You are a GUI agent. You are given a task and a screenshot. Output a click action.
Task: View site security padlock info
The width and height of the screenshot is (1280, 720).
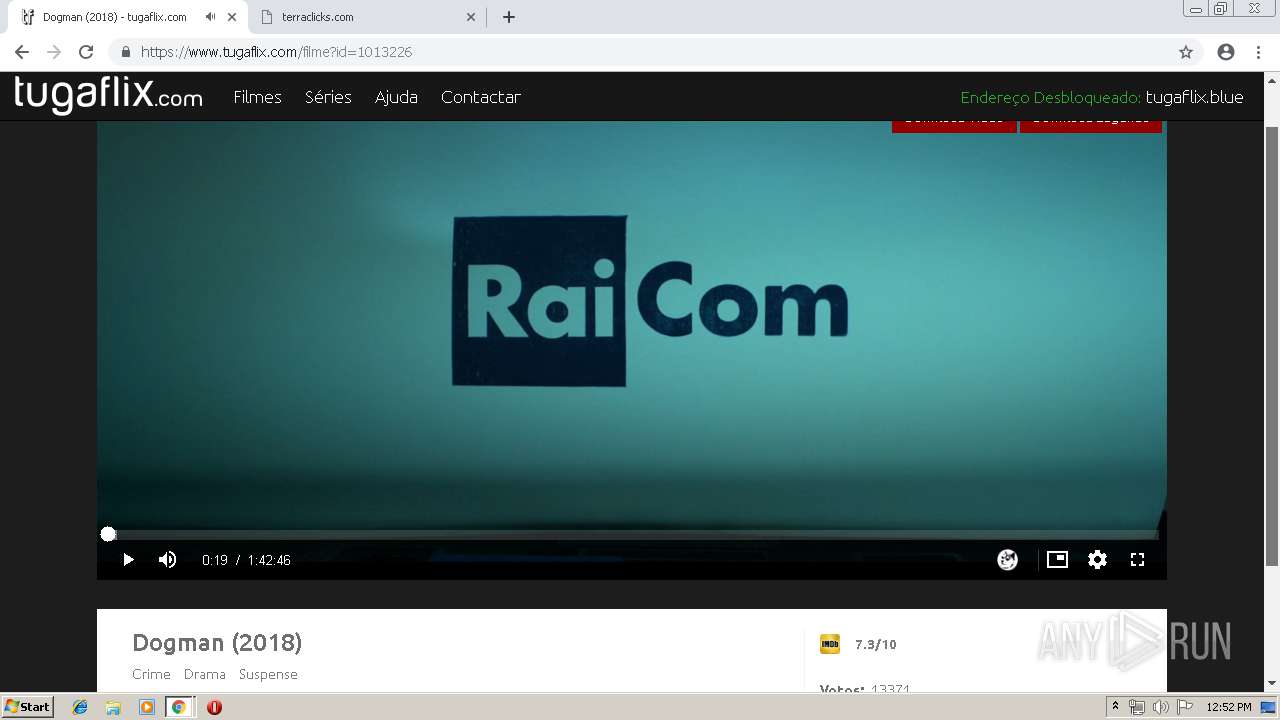click(x=125, y=52)
